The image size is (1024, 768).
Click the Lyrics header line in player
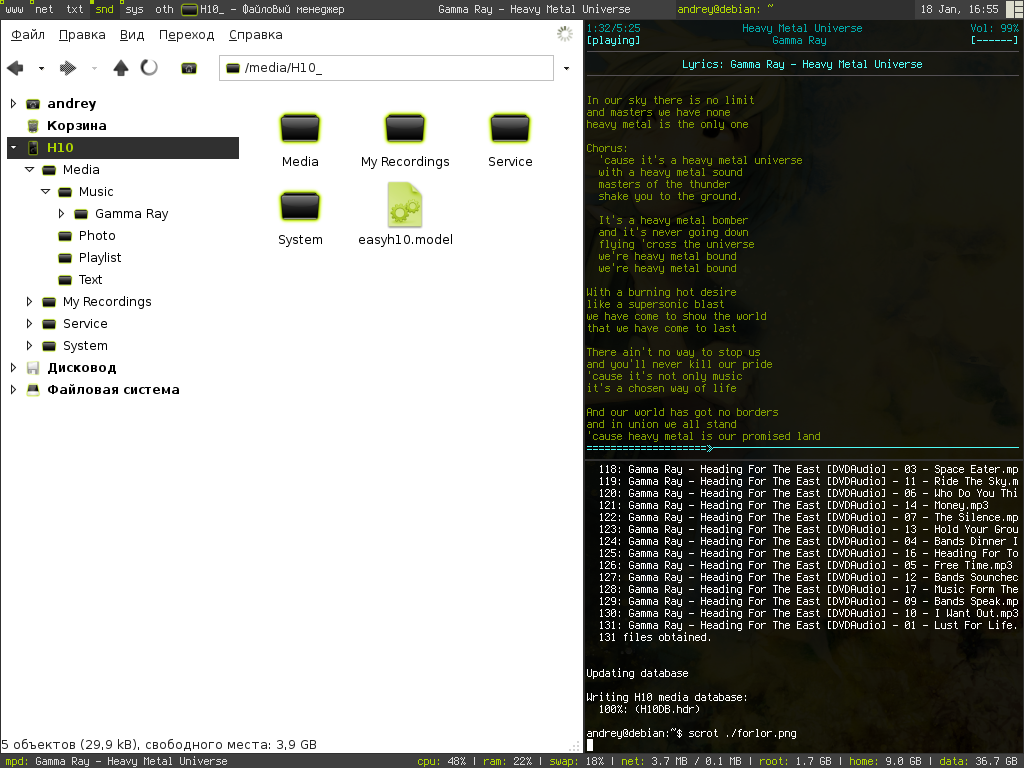click(x=803, y=64)
